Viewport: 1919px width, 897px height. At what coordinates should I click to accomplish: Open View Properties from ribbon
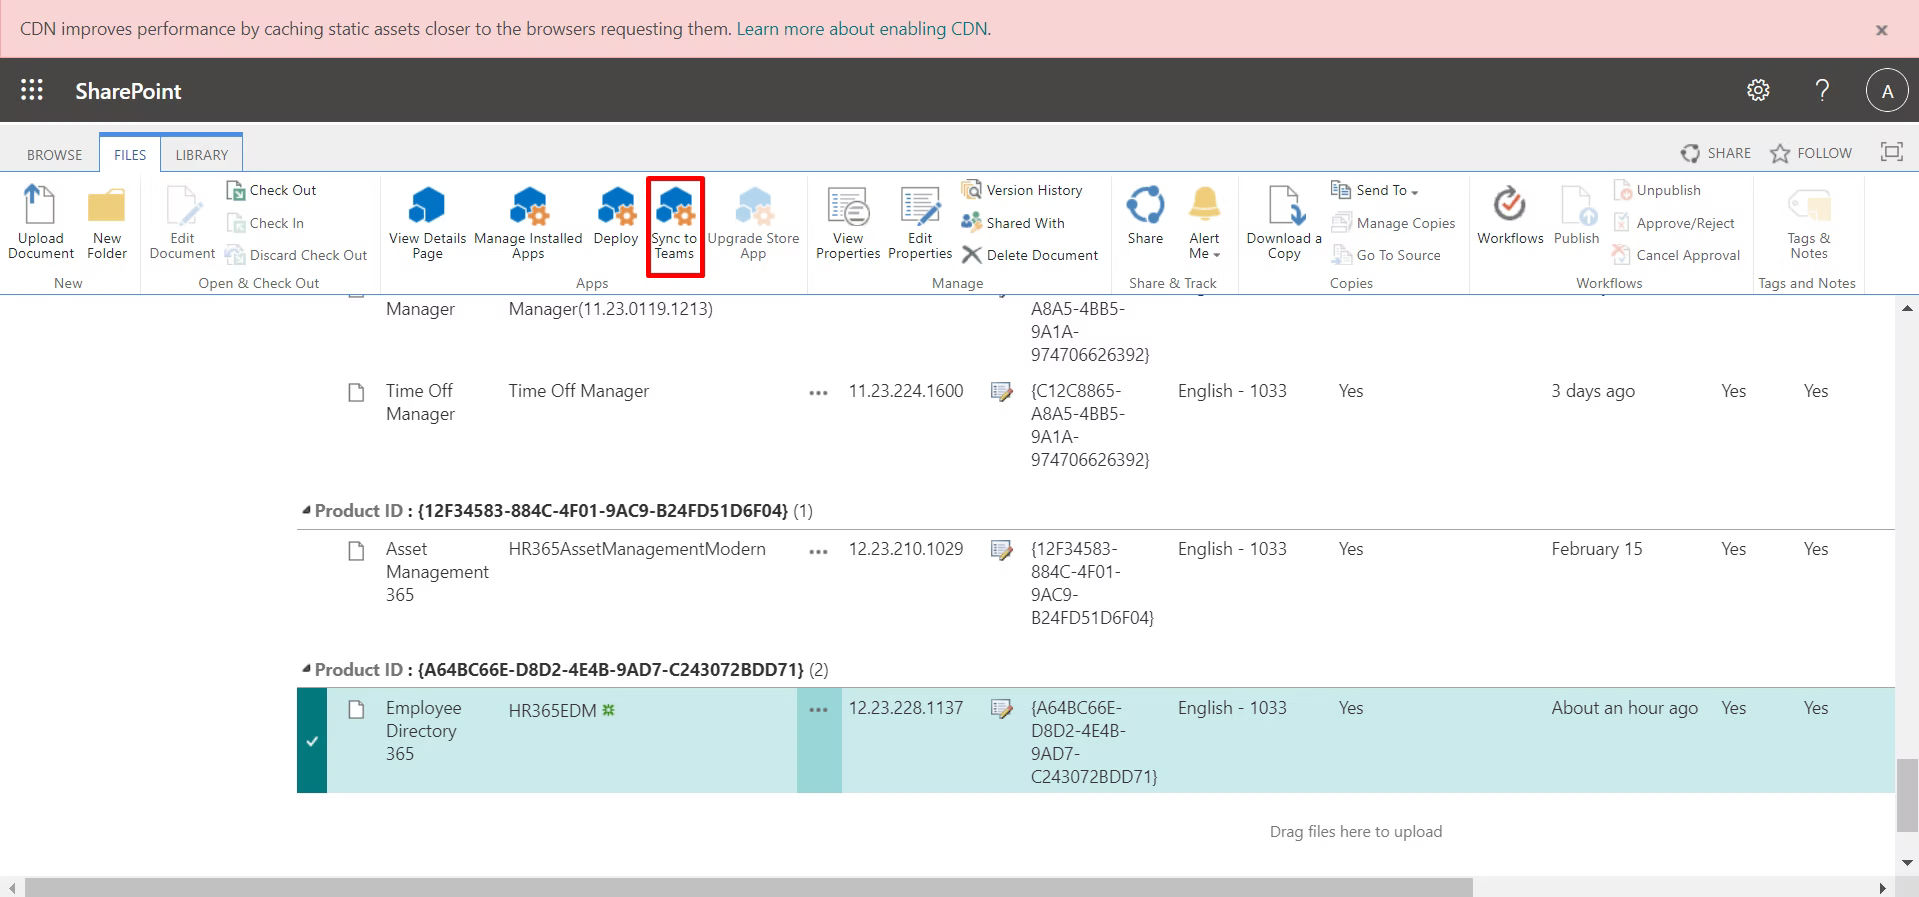click(848, 222)
